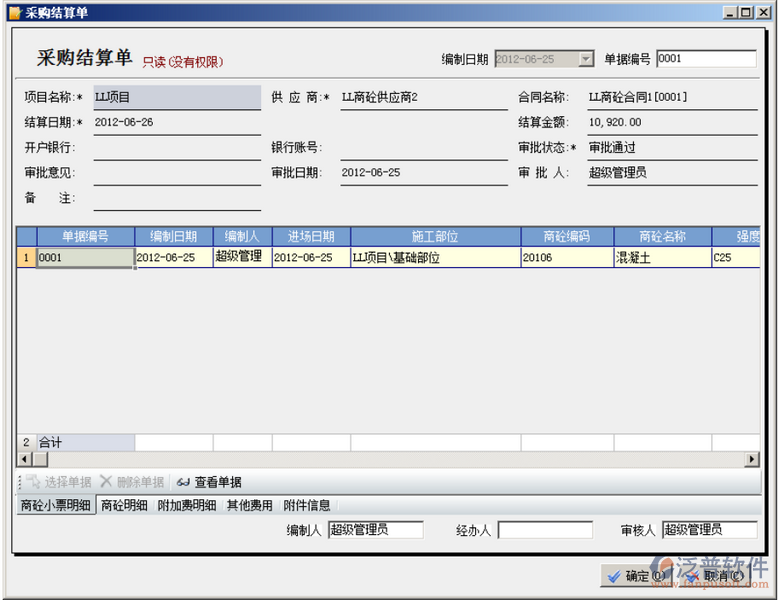
Task: Click the empty 经办人 input field
Action: (x=545, y=530)
